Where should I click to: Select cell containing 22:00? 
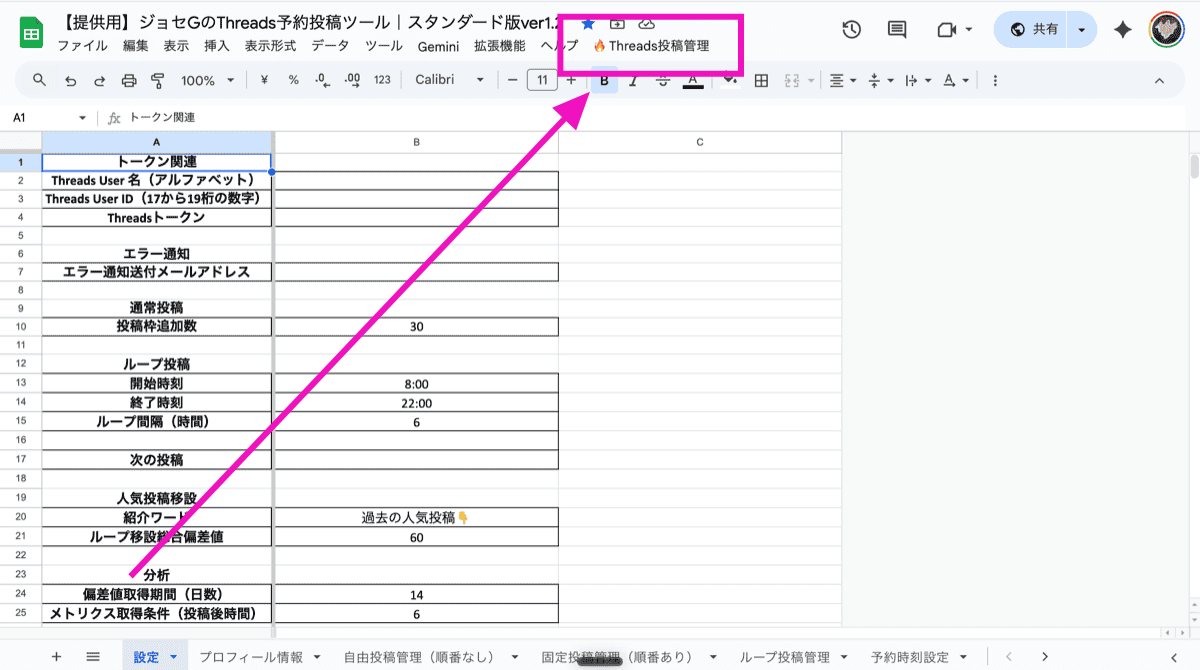point(416,403)
